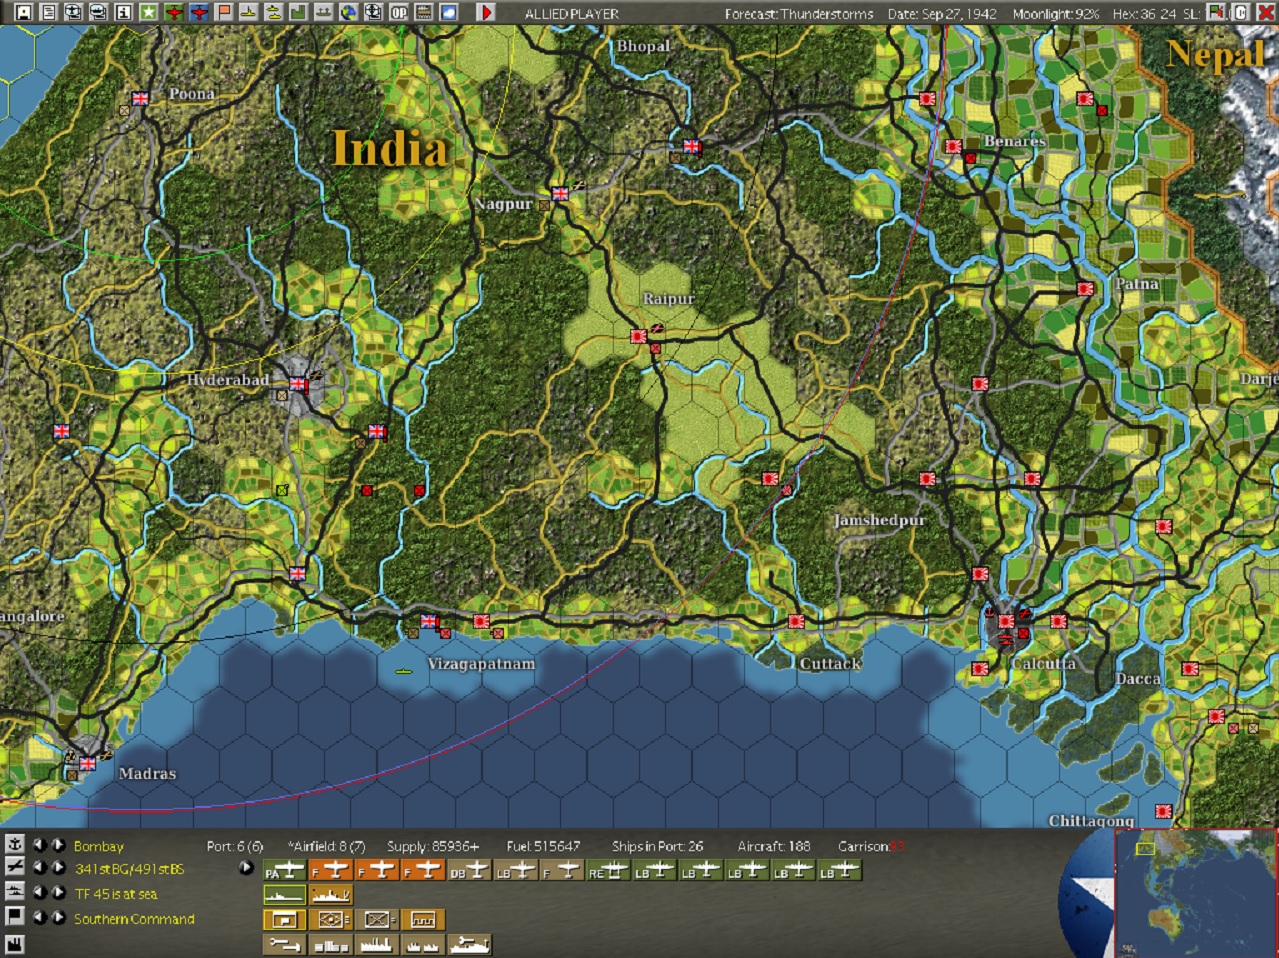Go to next task force after TF 45
The height and width of the screenshot is (958, 1279).
coord(58,893)
